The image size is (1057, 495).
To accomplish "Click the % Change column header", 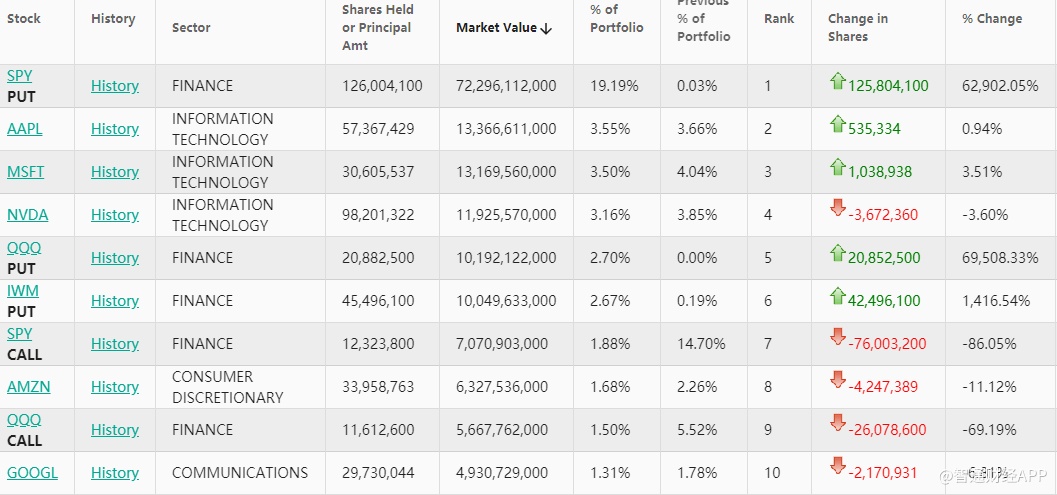I will 992,19.
